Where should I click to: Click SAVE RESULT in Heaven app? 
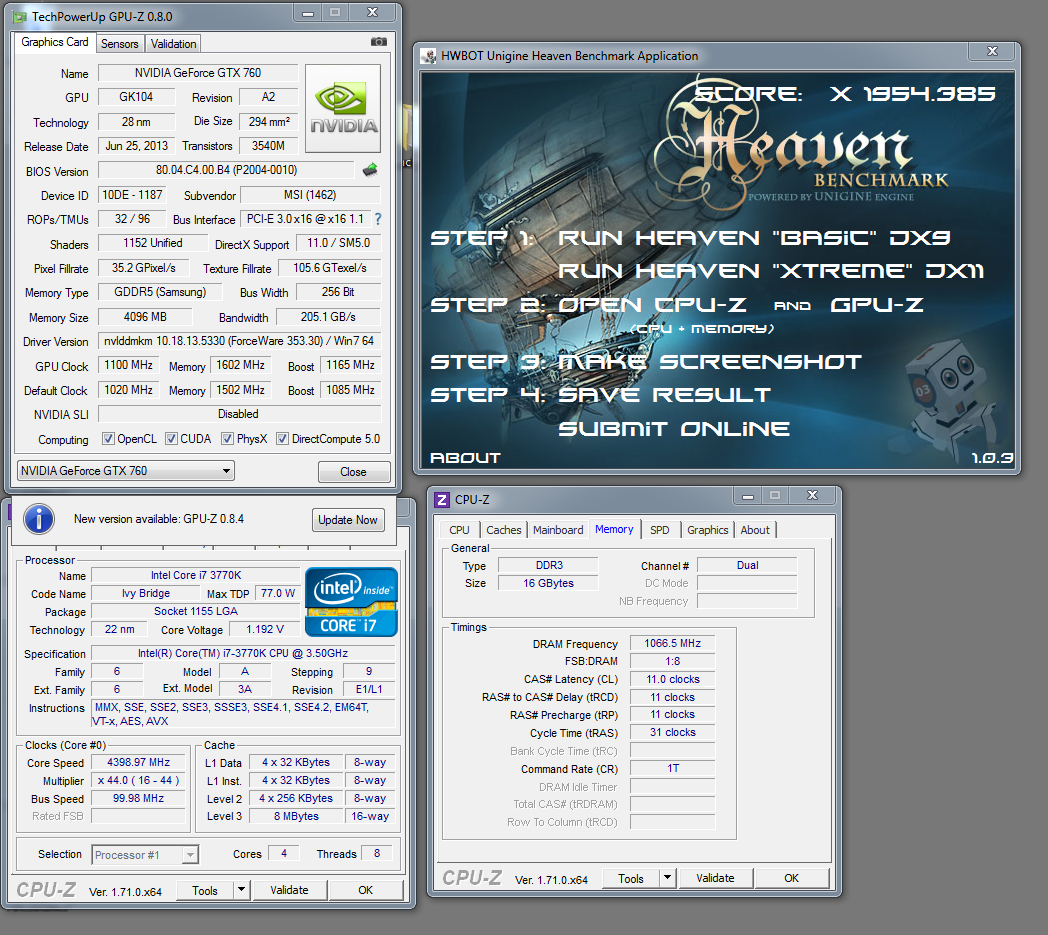(664, 394)
